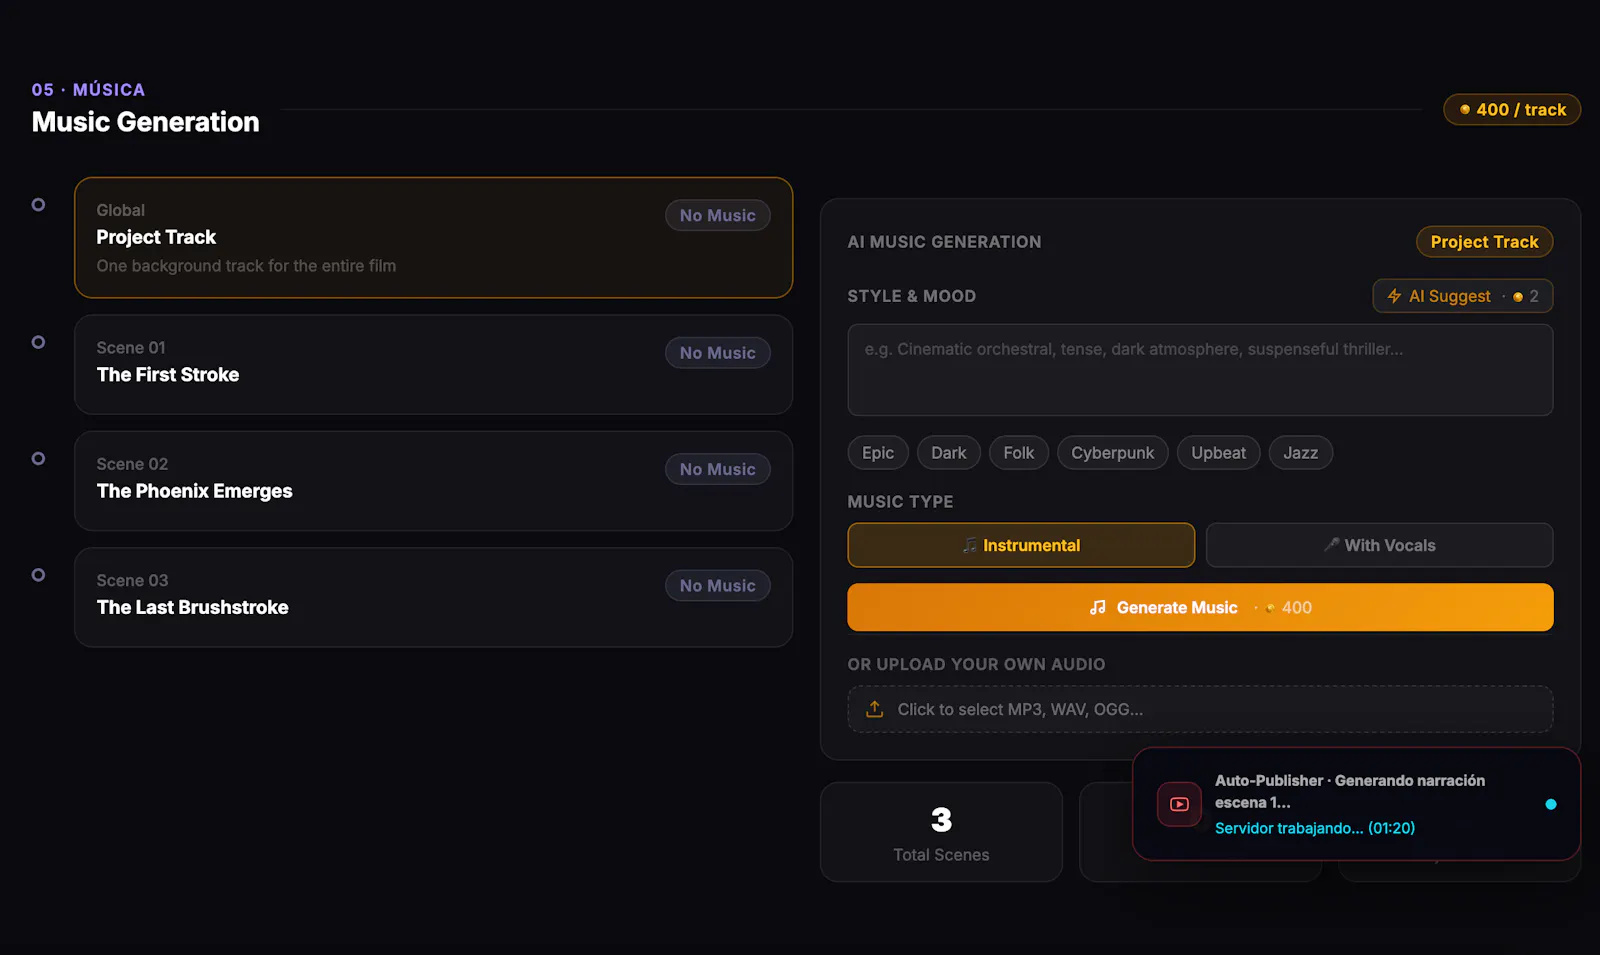Click the Servidor trabajando status text
The image size is (1600, 955).
[1315, 828]
